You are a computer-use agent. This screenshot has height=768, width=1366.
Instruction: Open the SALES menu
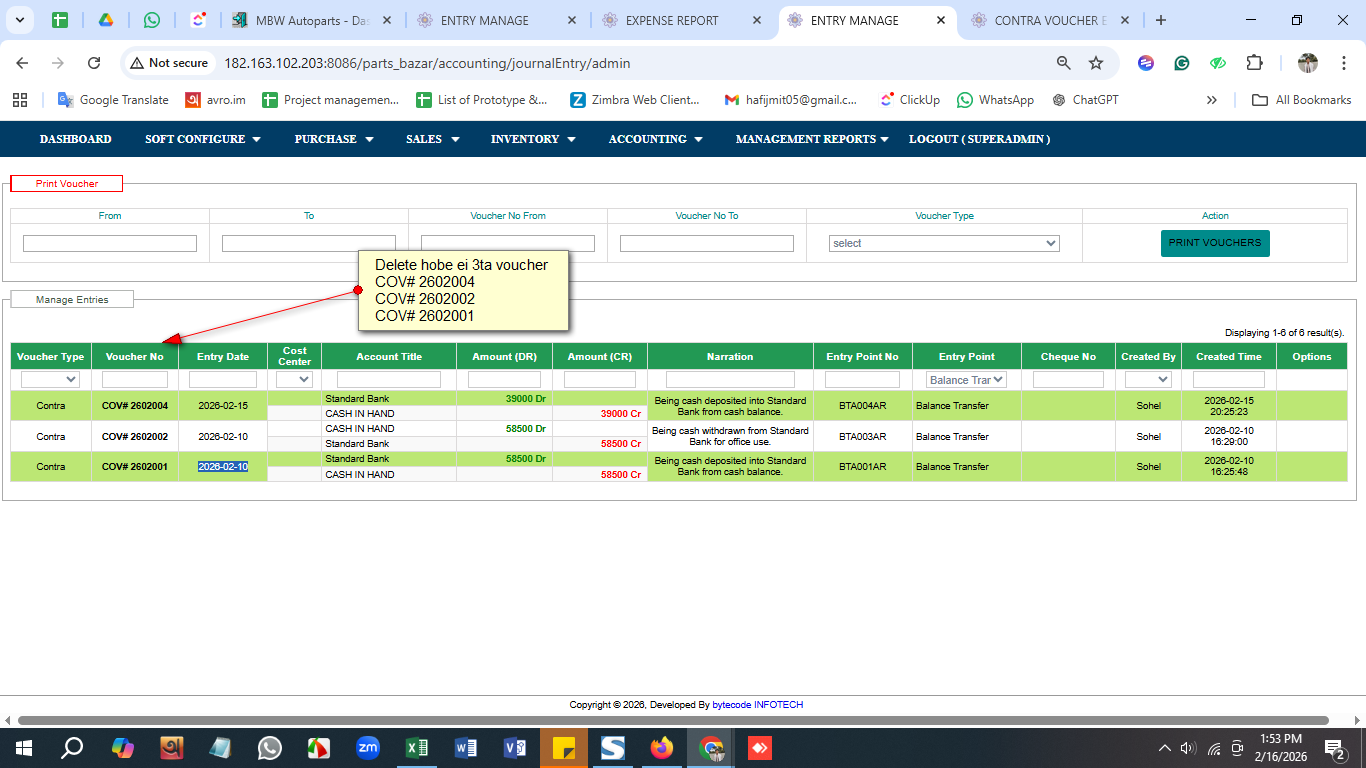tap(433, 139)
